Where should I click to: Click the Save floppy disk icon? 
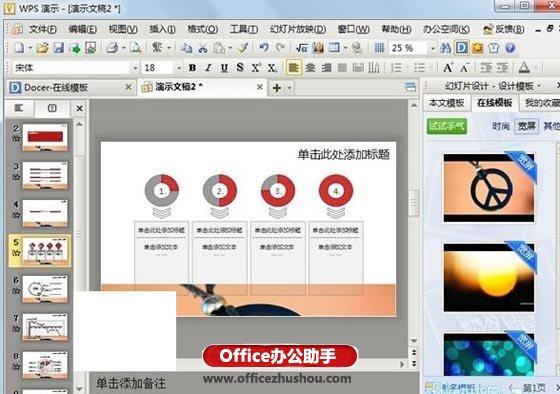[x=58, y=48]
